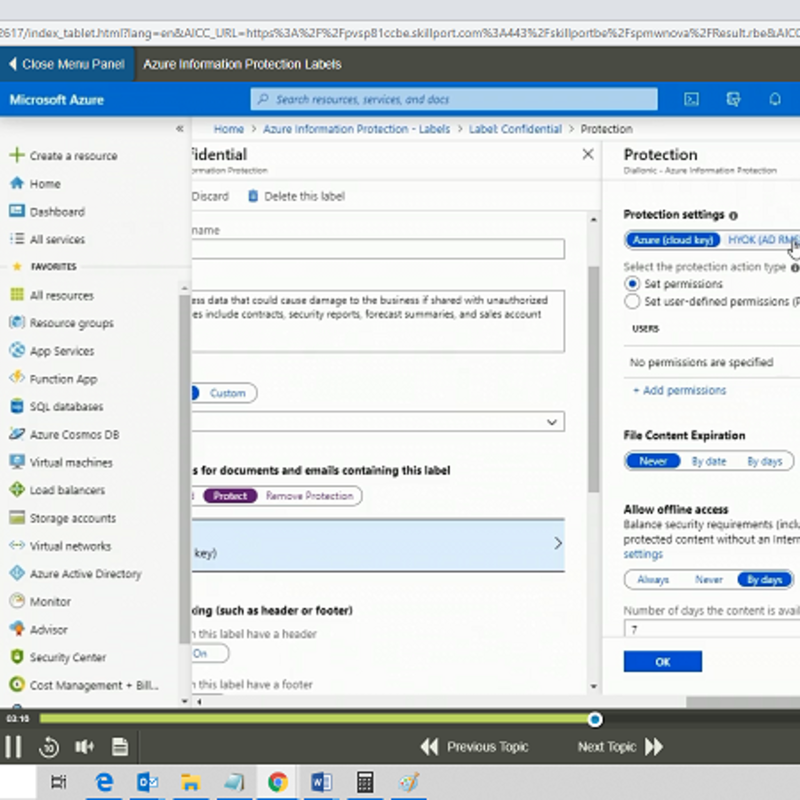Click the video progress slider handle
The height and width of the screenshot is (800, 800).
coord(594,719)
